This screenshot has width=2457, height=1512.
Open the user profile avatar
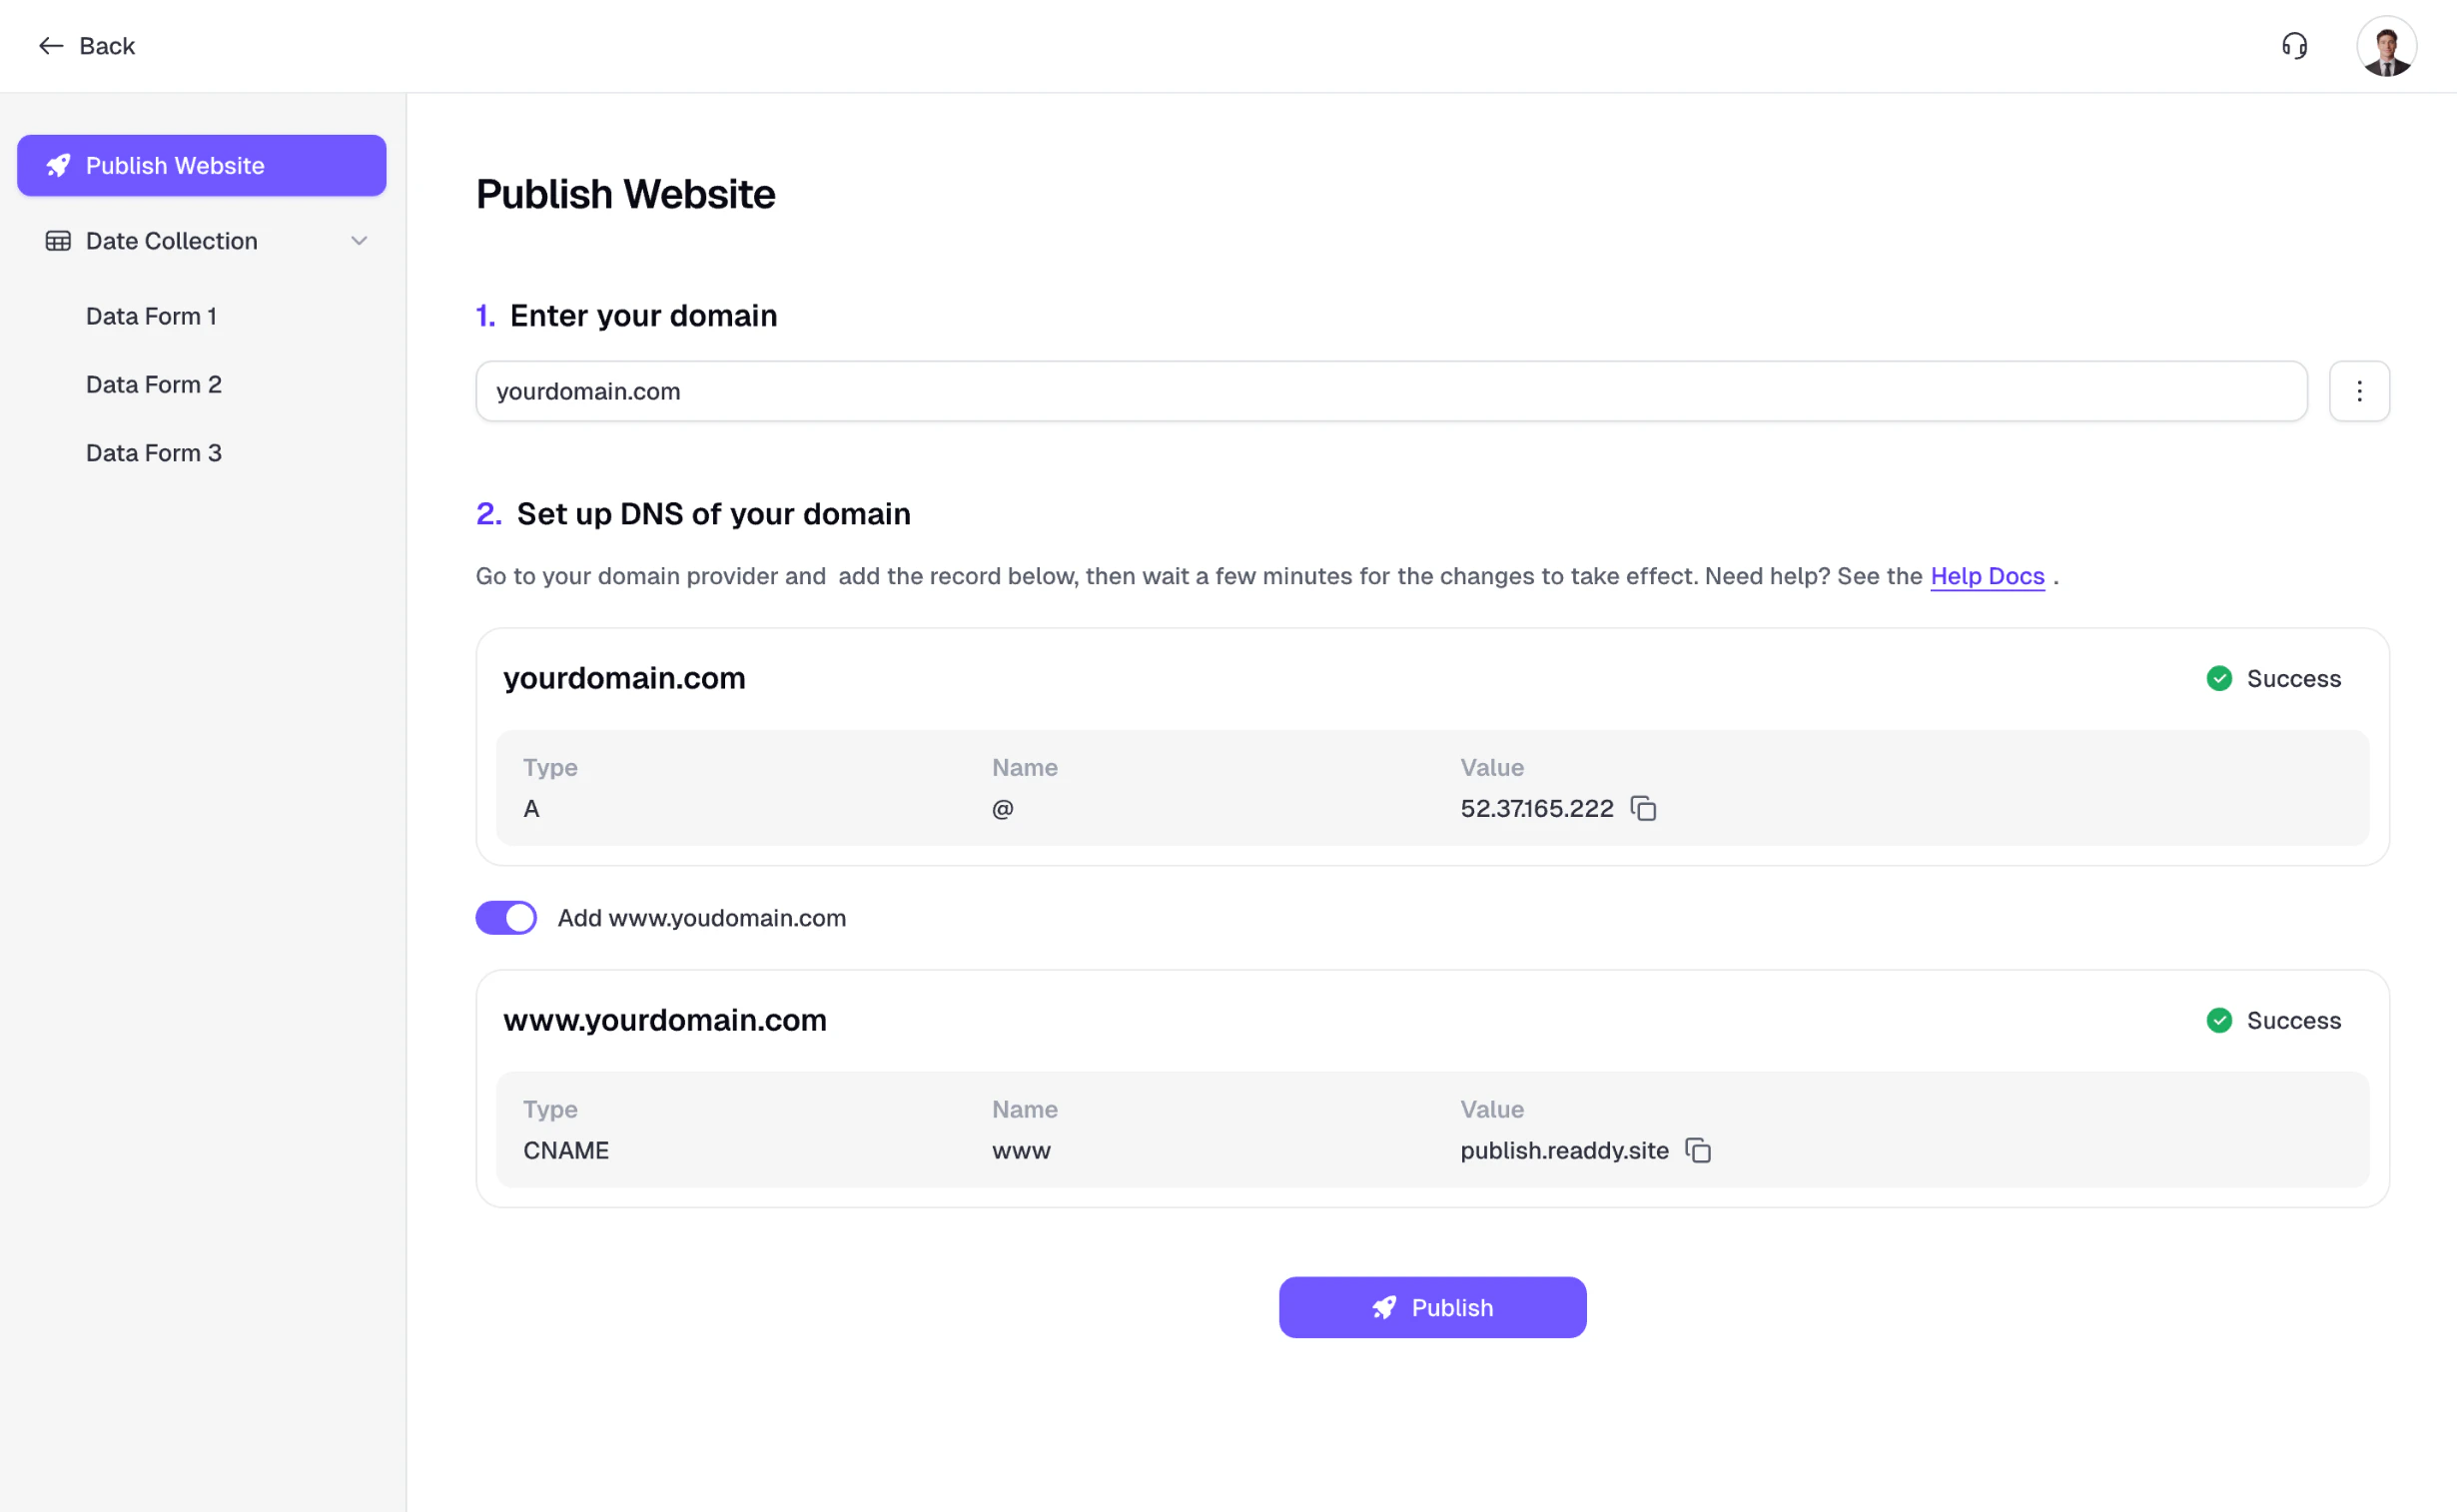[x=2386, y=46]
